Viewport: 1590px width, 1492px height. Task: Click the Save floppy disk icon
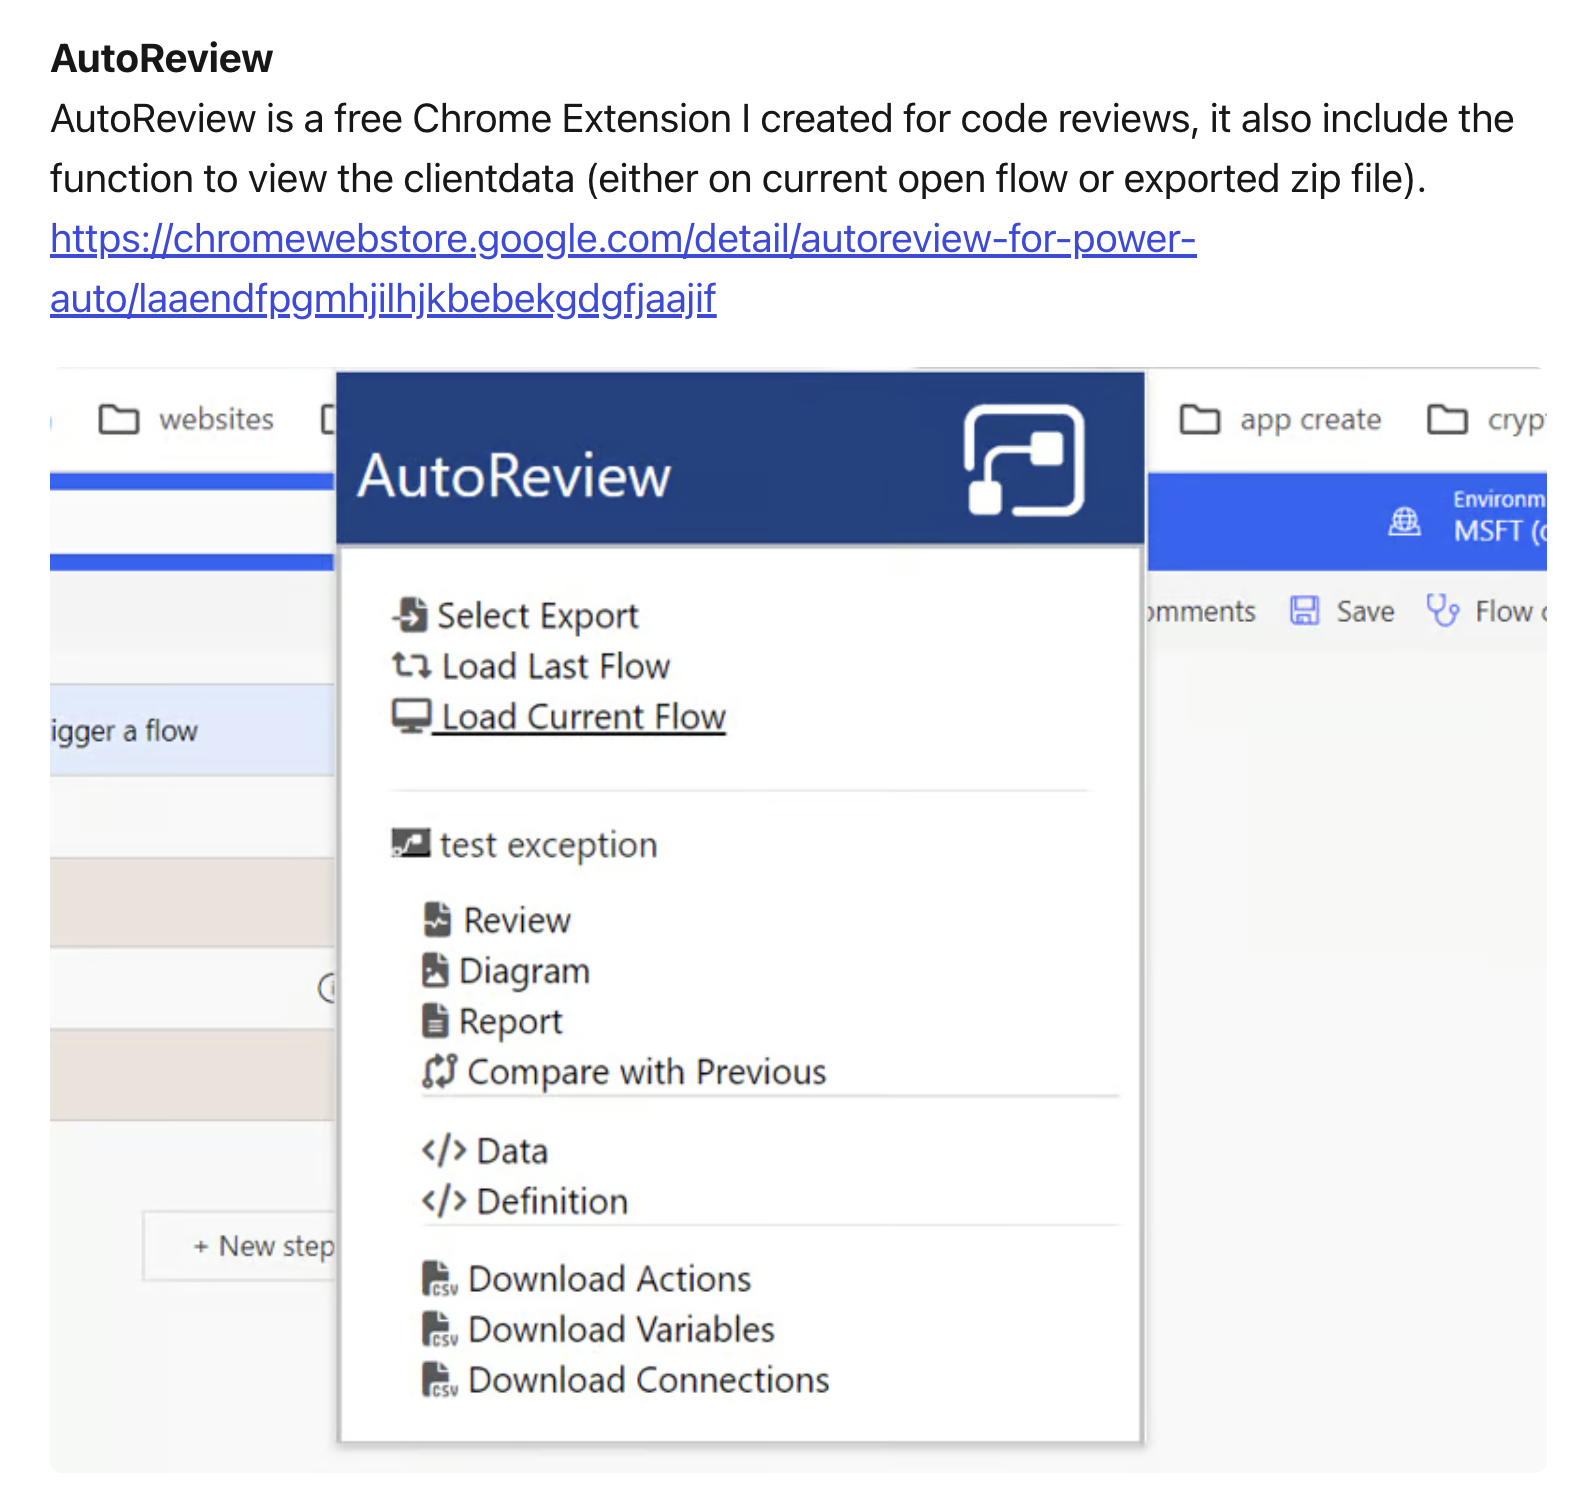[x=1305, y=610]
